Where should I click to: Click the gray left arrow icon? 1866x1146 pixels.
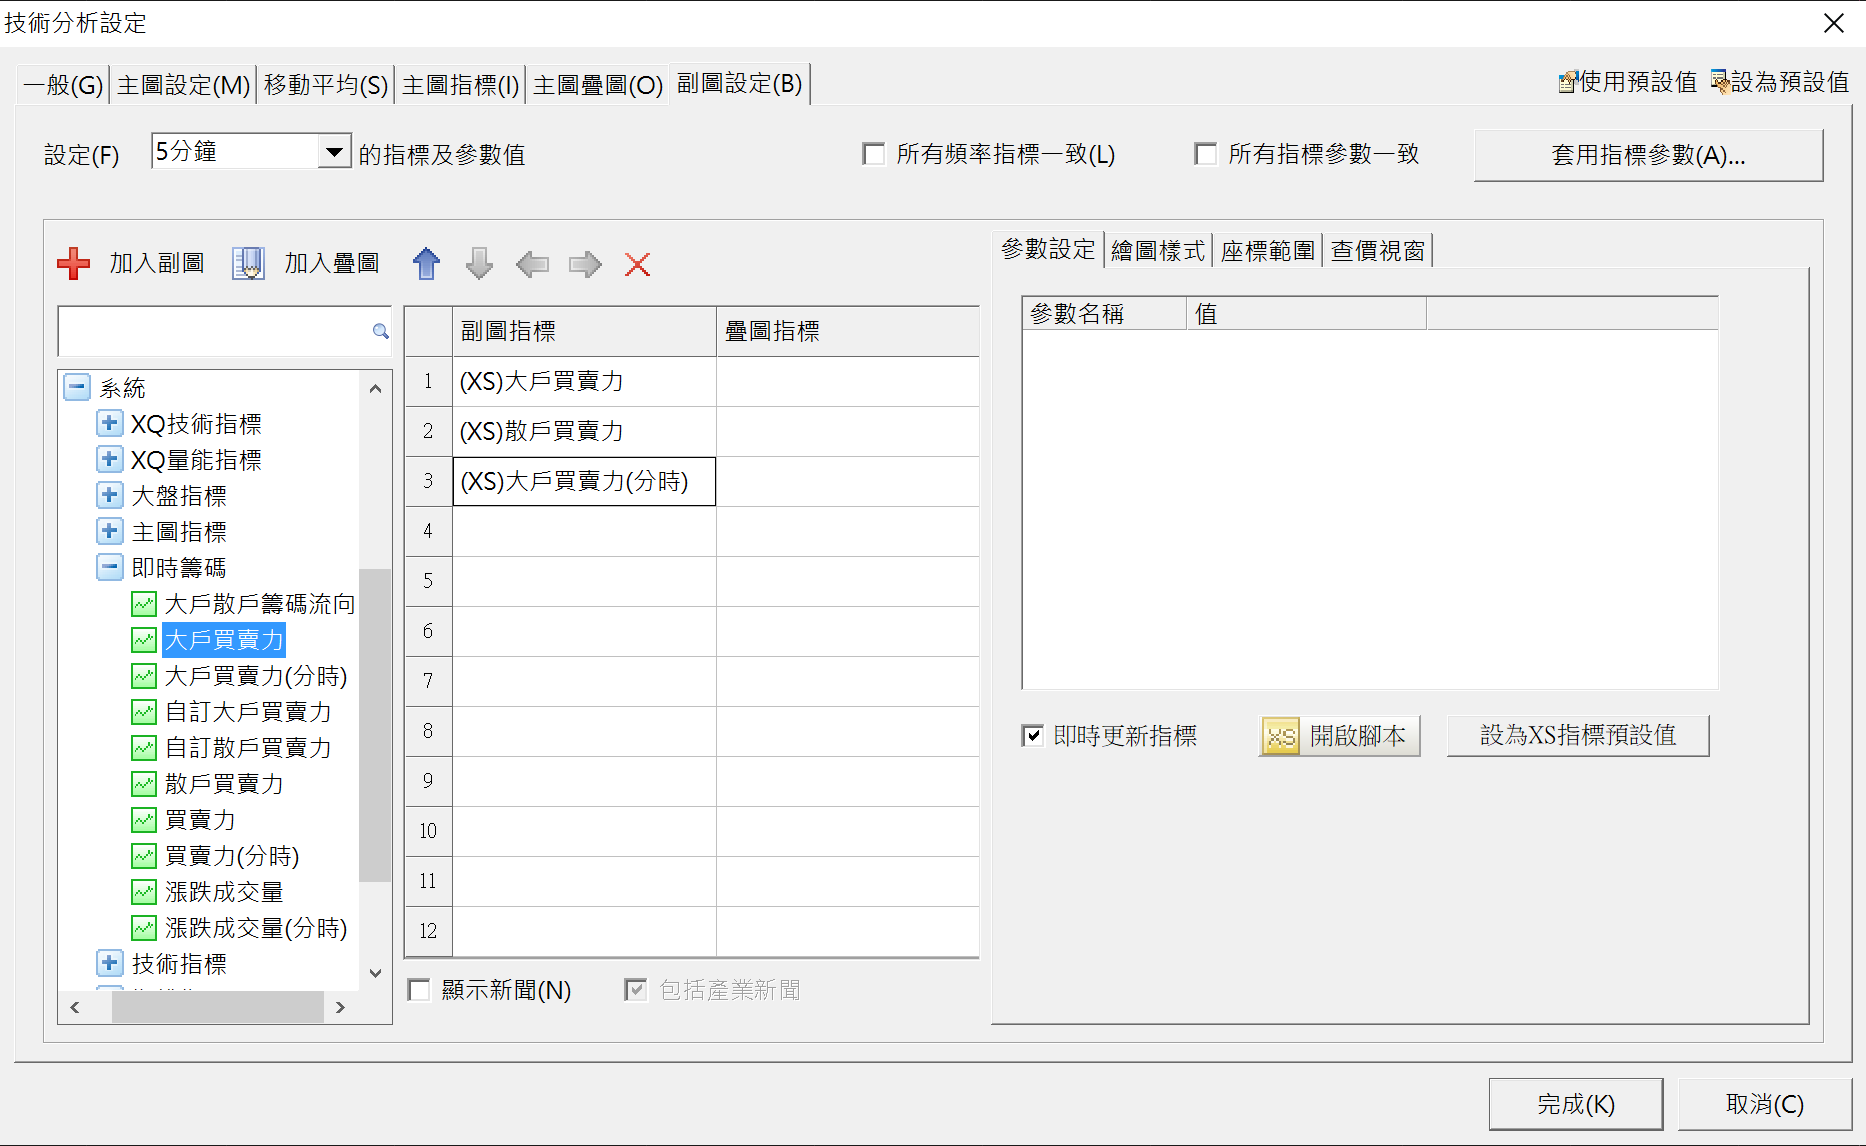coord(532,264)
